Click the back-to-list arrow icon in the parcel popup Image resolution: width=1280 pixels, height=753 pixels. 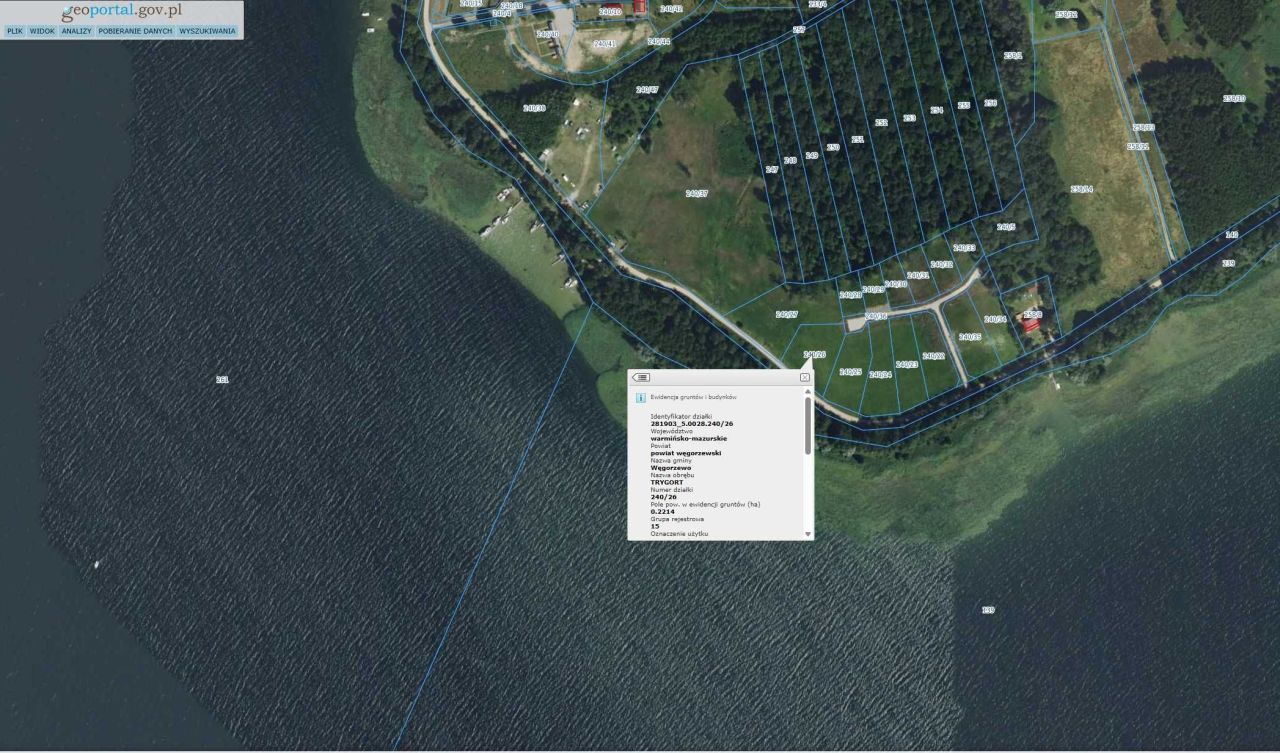[x=641, y=377]
